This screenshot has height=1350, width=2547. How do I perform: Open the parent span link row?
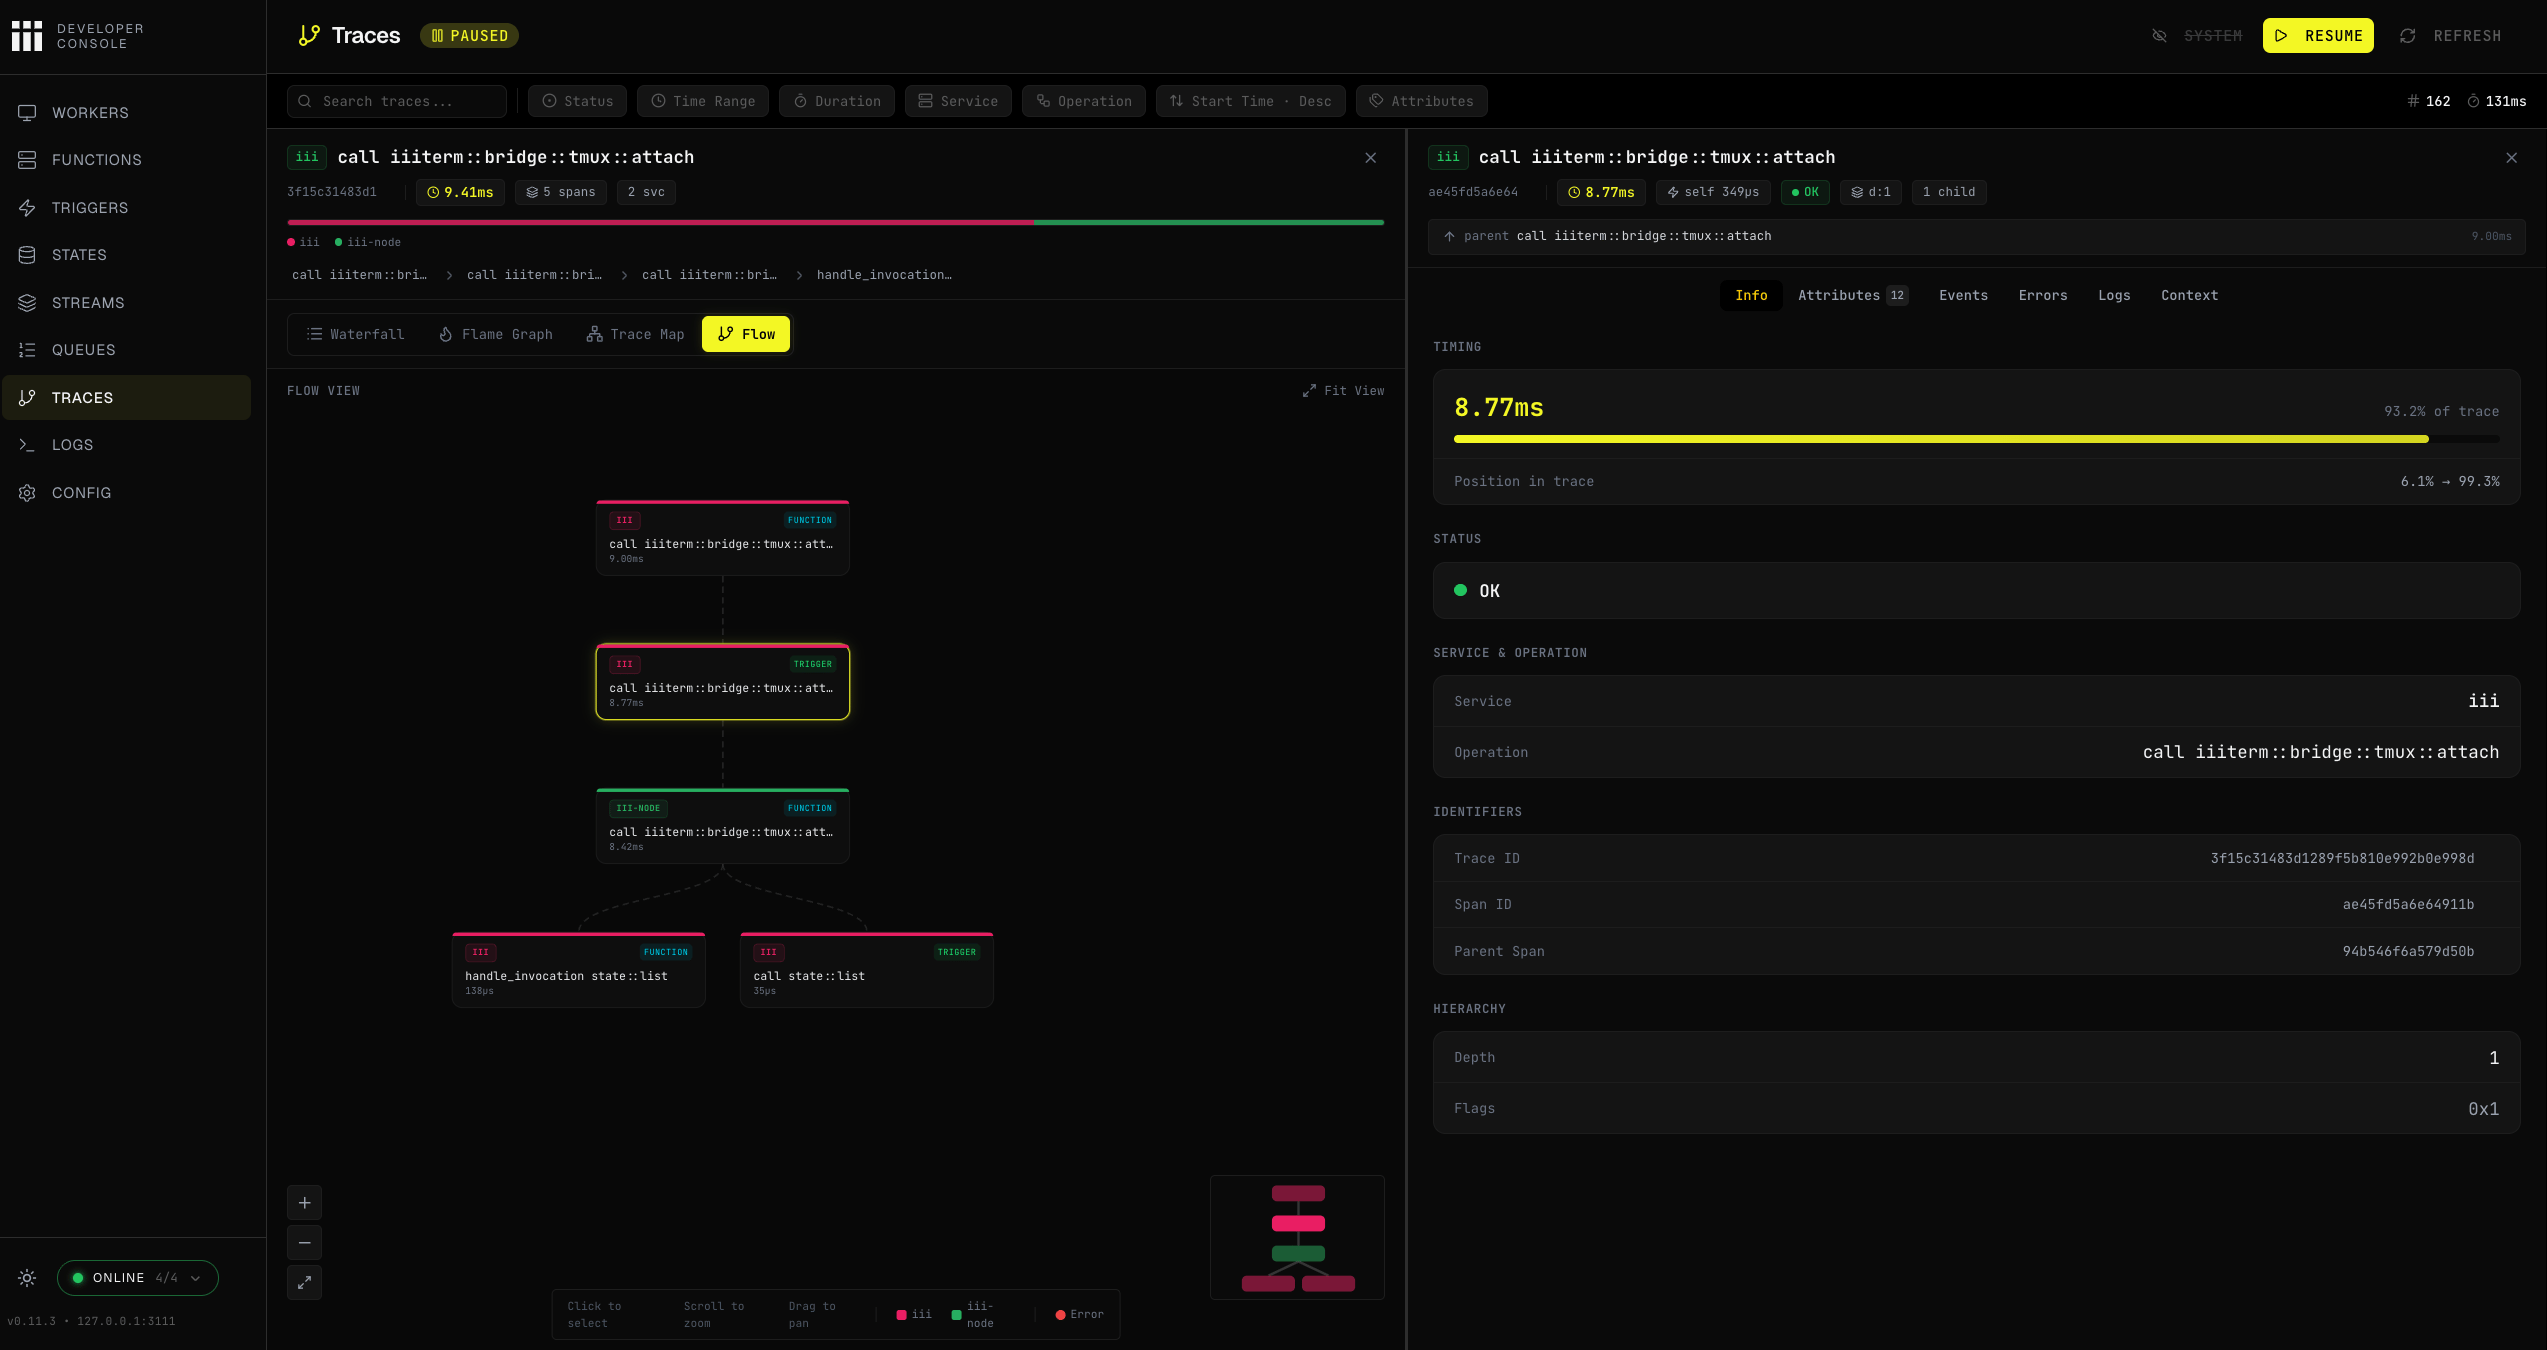click(1976, 237)
